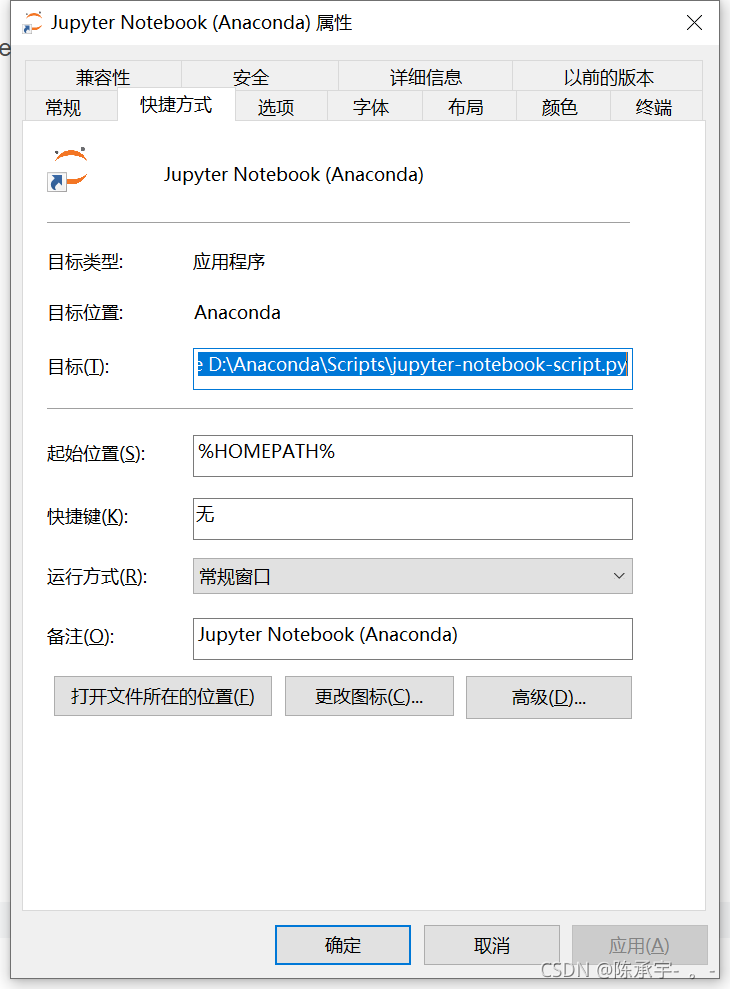730x989 pixels.
Task: Click the 目标(T) label
Action: pyautogui.click(x=78, y=366)
